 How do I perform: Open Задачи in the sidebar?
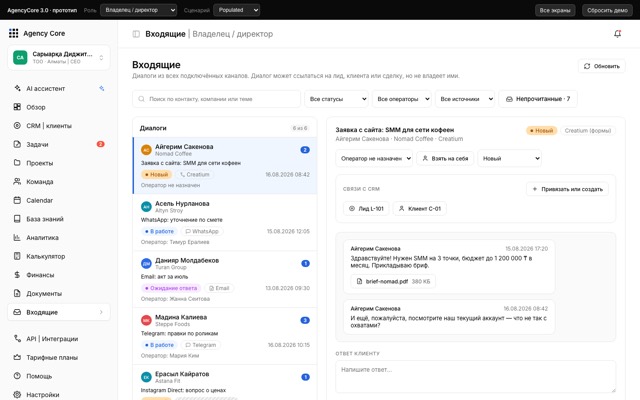click(58, 144)
